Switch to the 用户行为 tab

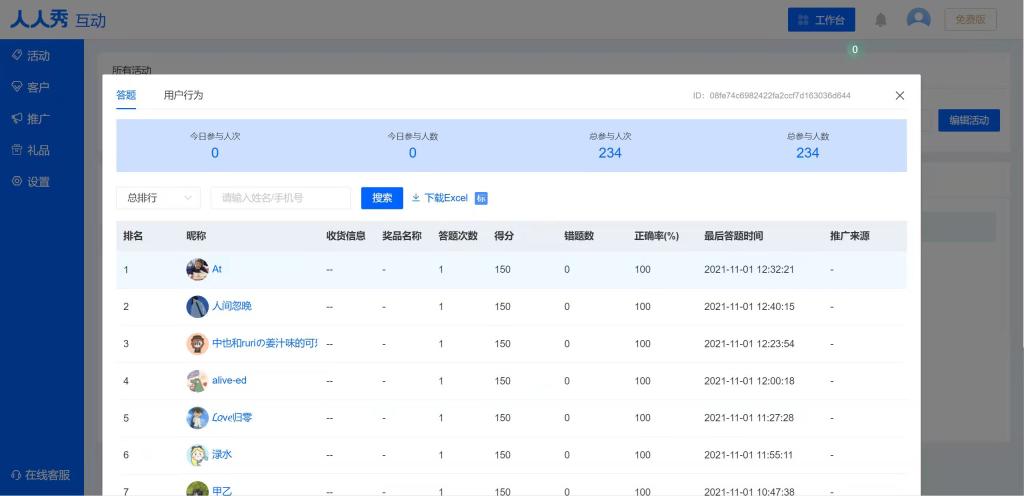click(x=184, y=95)
